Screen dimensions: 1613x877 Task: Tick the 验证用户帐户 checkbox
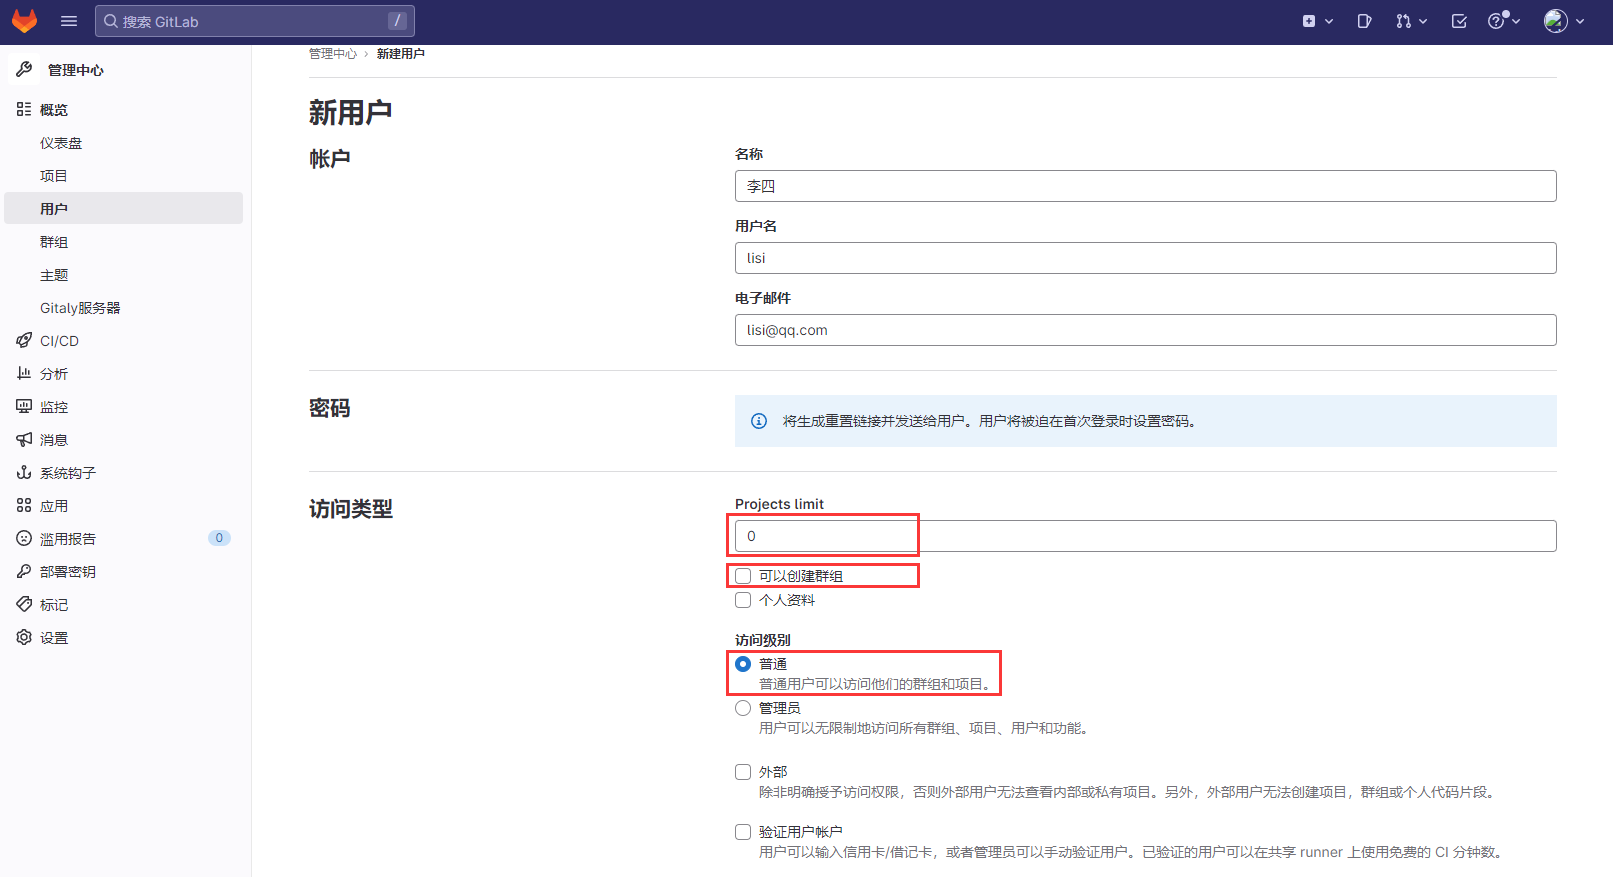[x=743, y=832]
